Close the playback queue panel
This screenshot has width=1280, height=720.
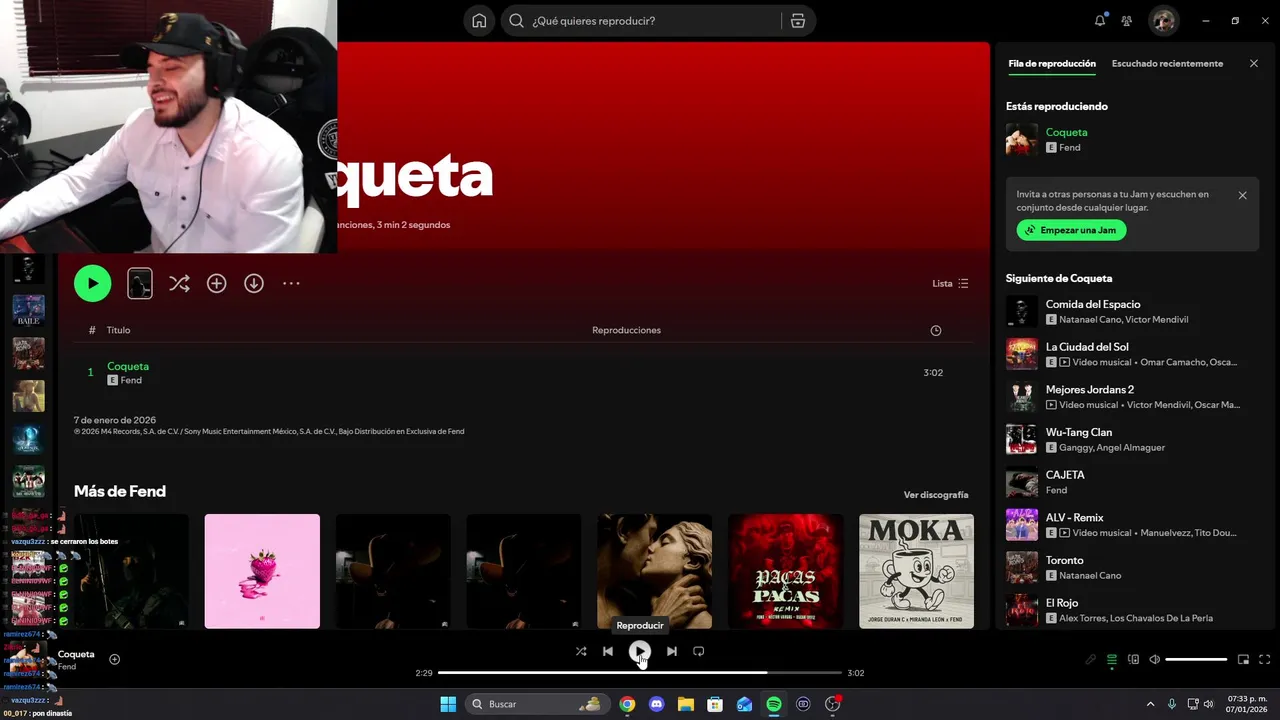click(1254, 63)
